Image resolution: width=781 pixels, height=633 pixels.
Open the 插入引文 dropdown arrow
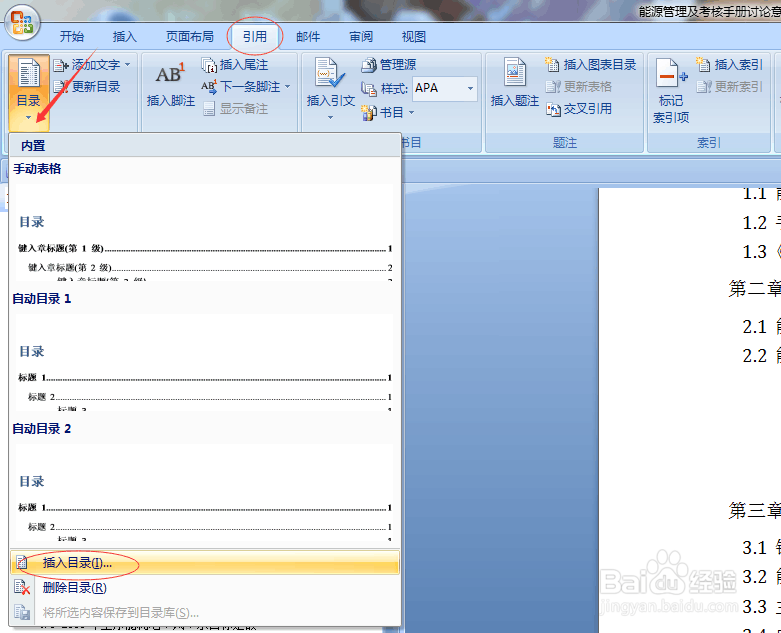click(x=330, y=118)
